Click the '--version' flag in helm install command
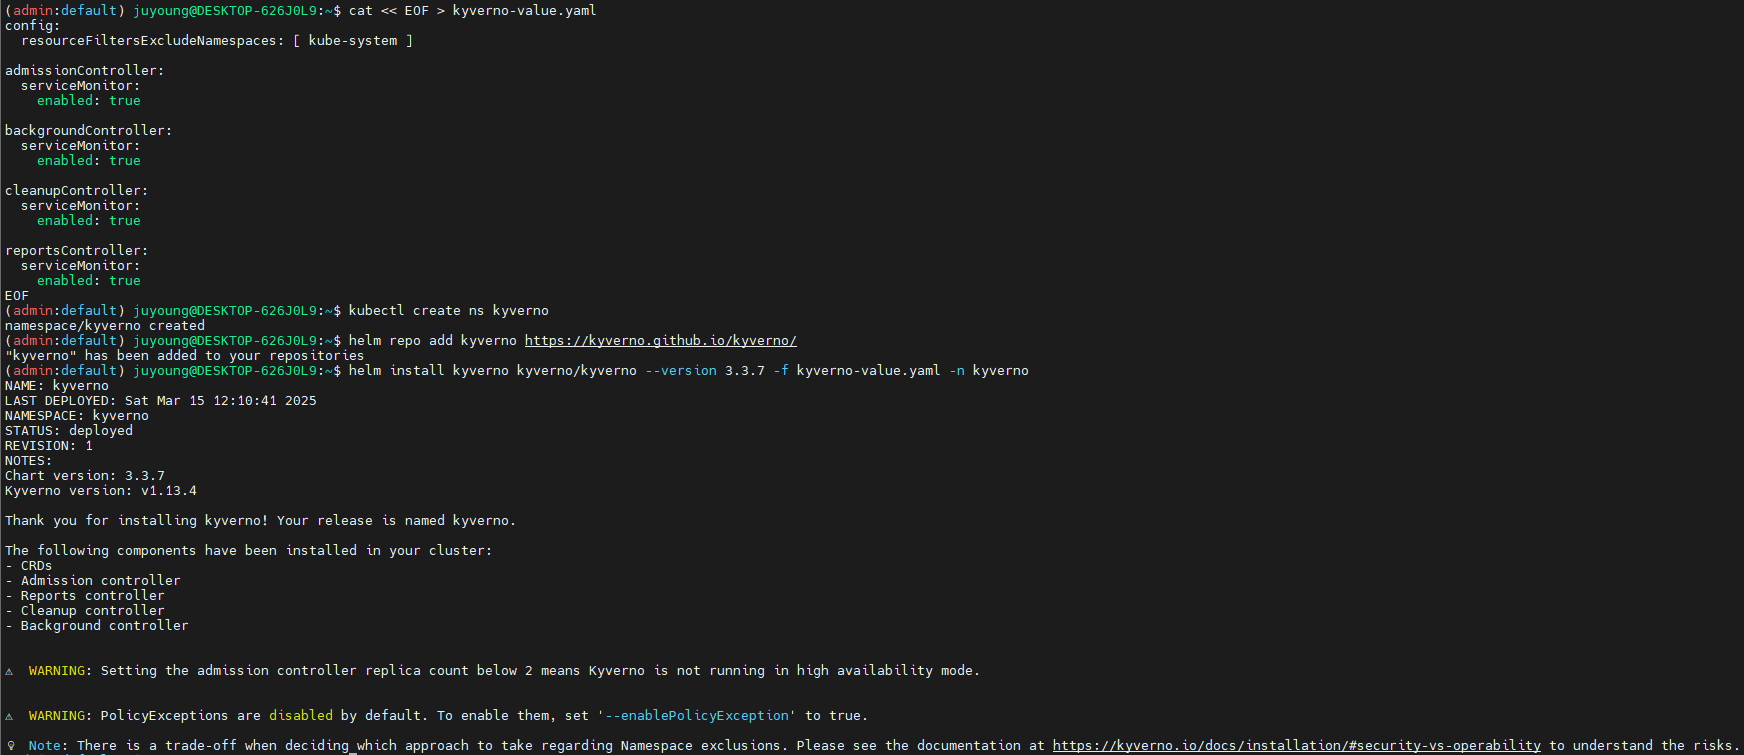The width and height of the screenshot is (1744, 755). pyautogui.click(x=681, y=371)
